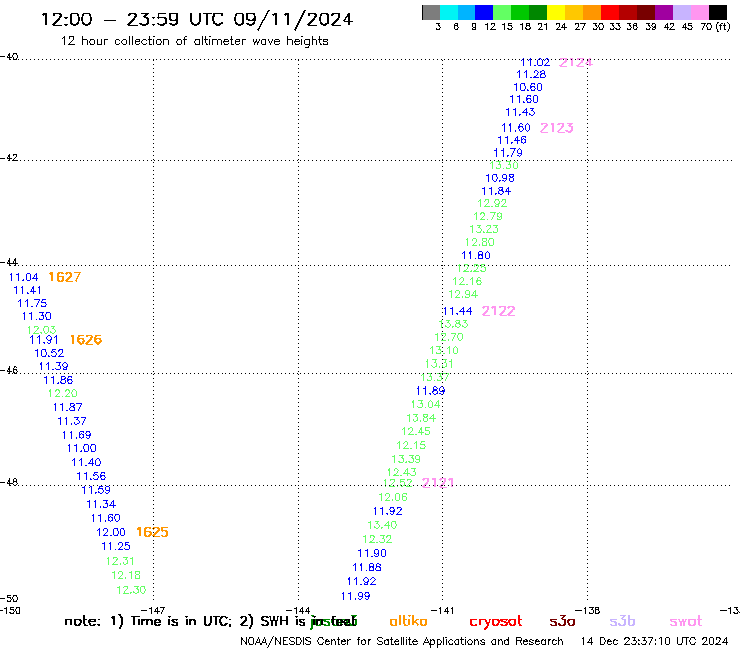Click the chart title with date 09/11/2024
This screenshot has height=650, width=740.
(196, 19)
